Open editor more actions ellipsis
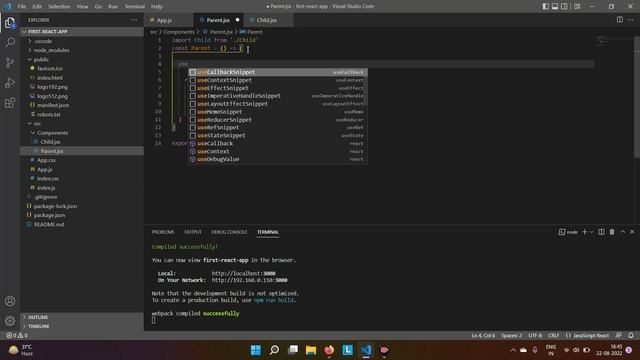 pyautogui.click(x=631, y=20)
